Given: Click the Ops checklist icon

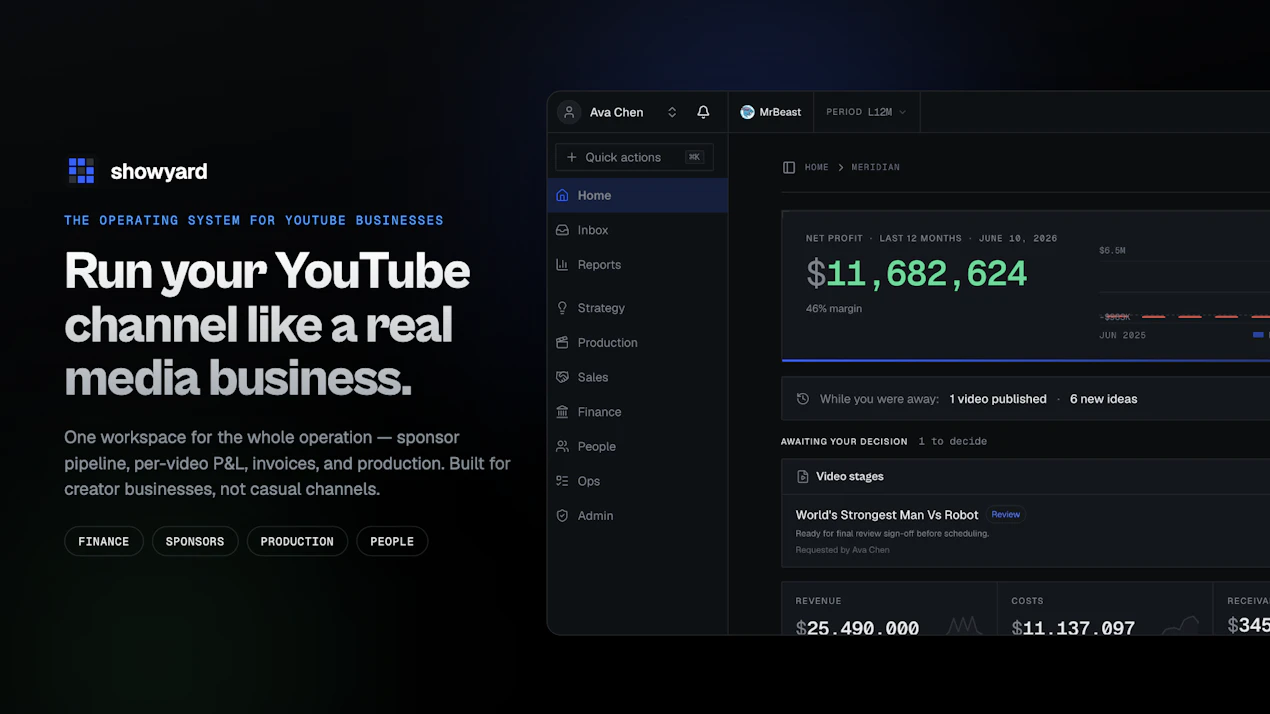Looking at the screenshot, I should pyautogui.click(x=562, y=481).
